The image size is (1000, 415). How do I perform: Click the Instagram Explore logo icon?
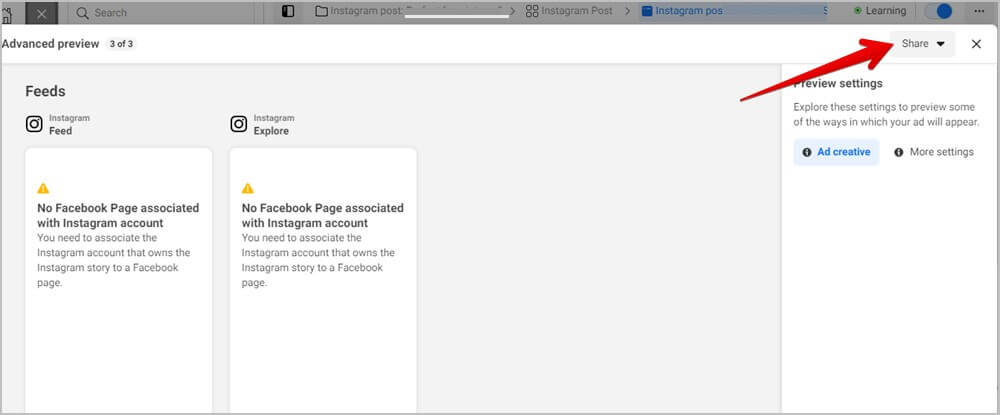click(239, 124)
